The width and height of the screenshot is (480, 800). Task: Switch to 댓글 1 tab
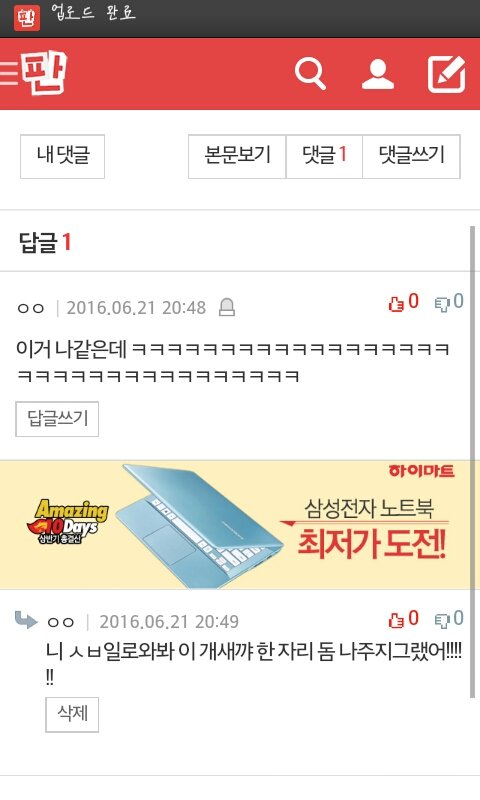[324, 157]
